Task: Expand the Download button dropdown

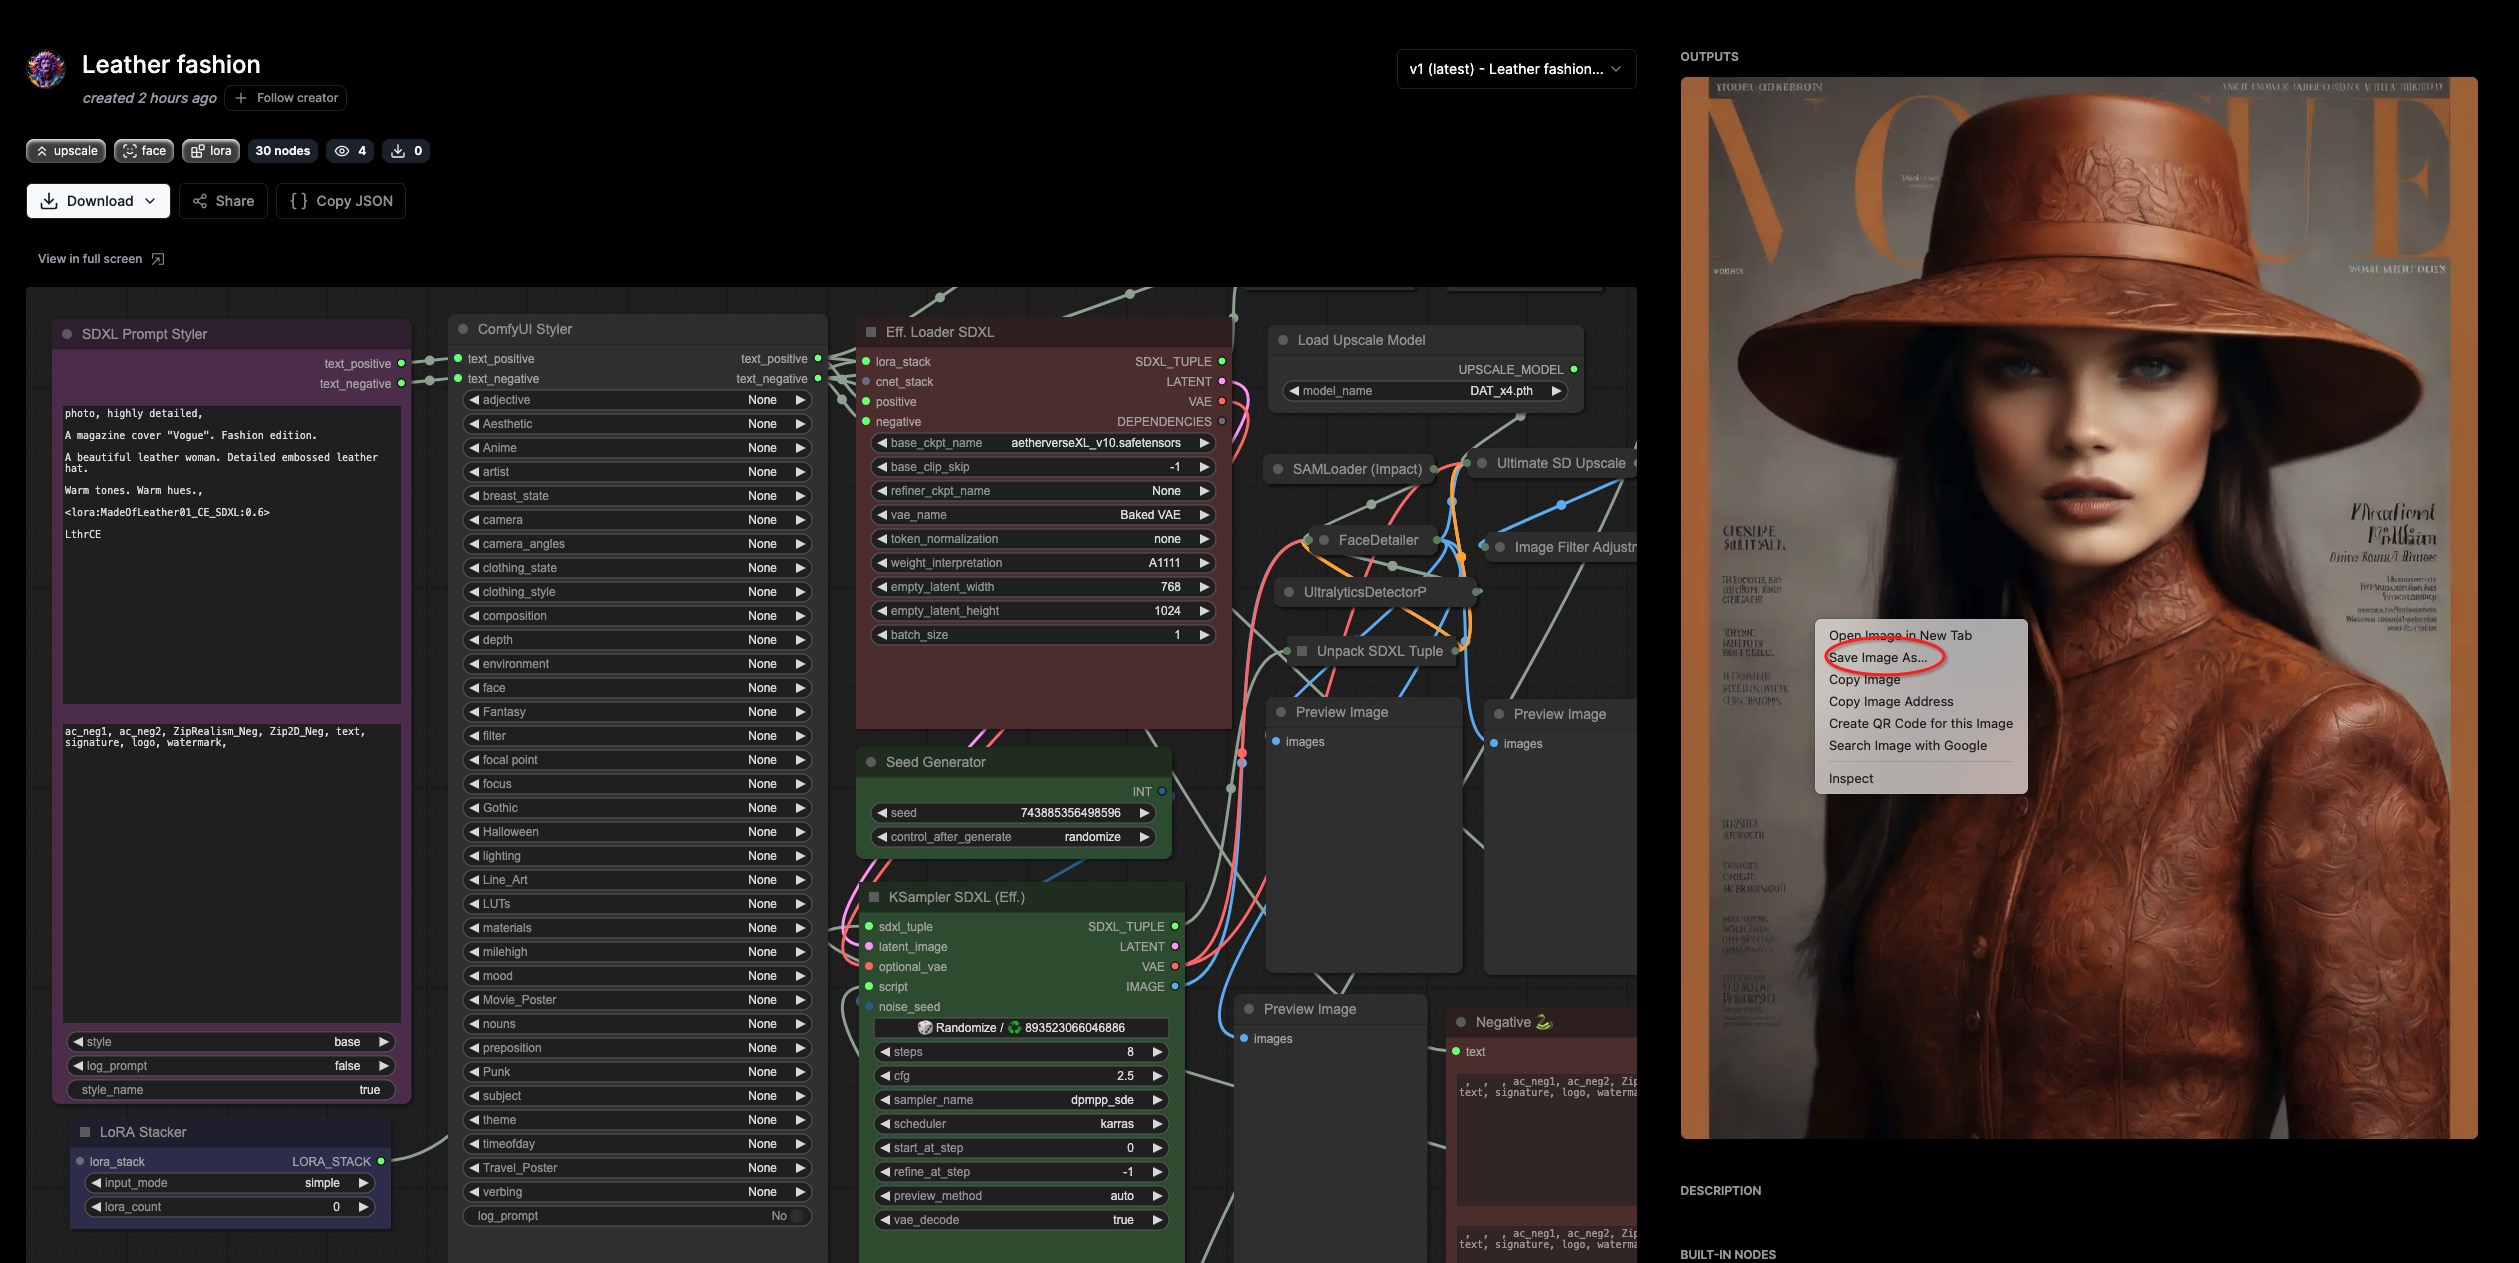Action: (150, 201)
